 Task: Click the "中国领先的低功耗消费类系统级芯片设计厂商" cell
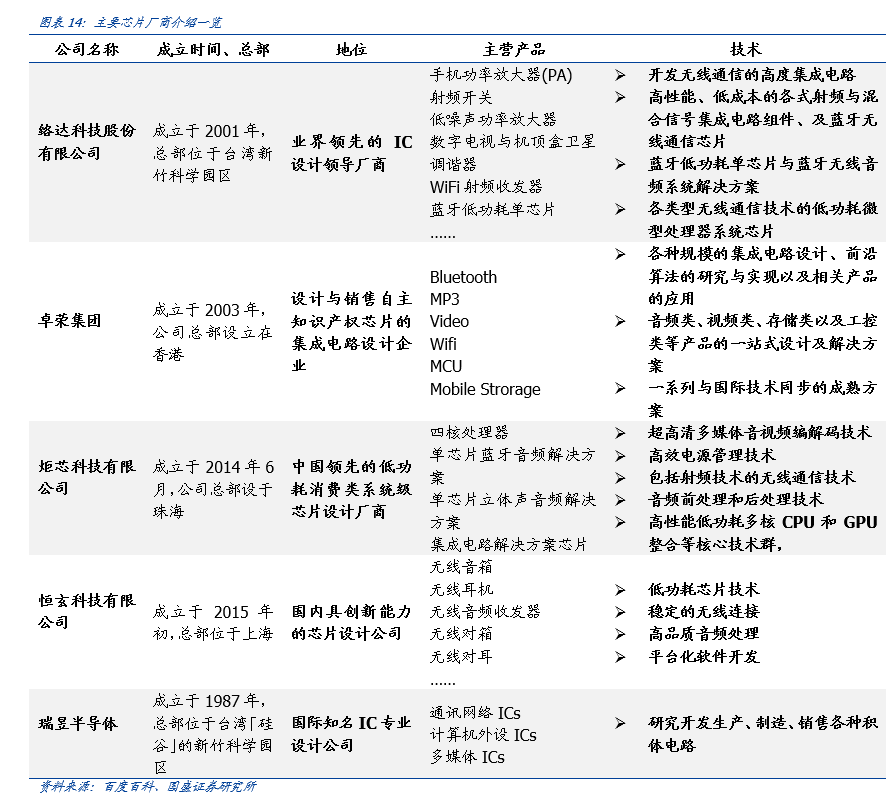(x=352, y=489)
